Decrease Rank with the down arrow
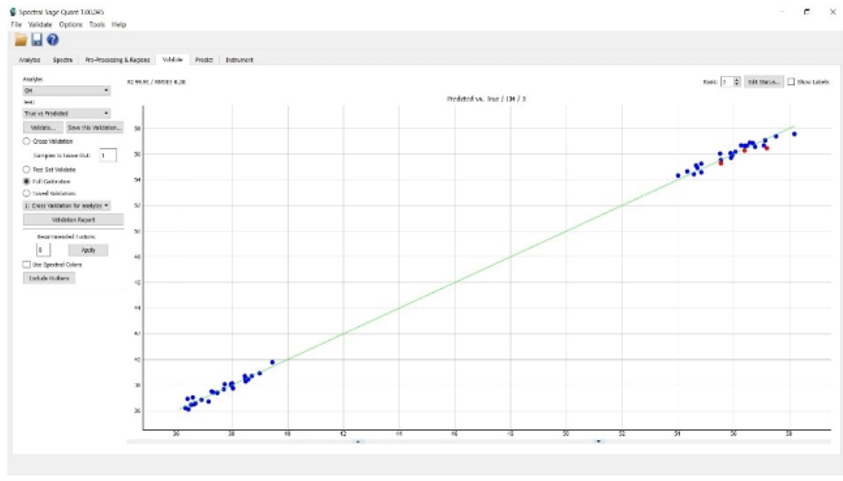 point(737,84)
